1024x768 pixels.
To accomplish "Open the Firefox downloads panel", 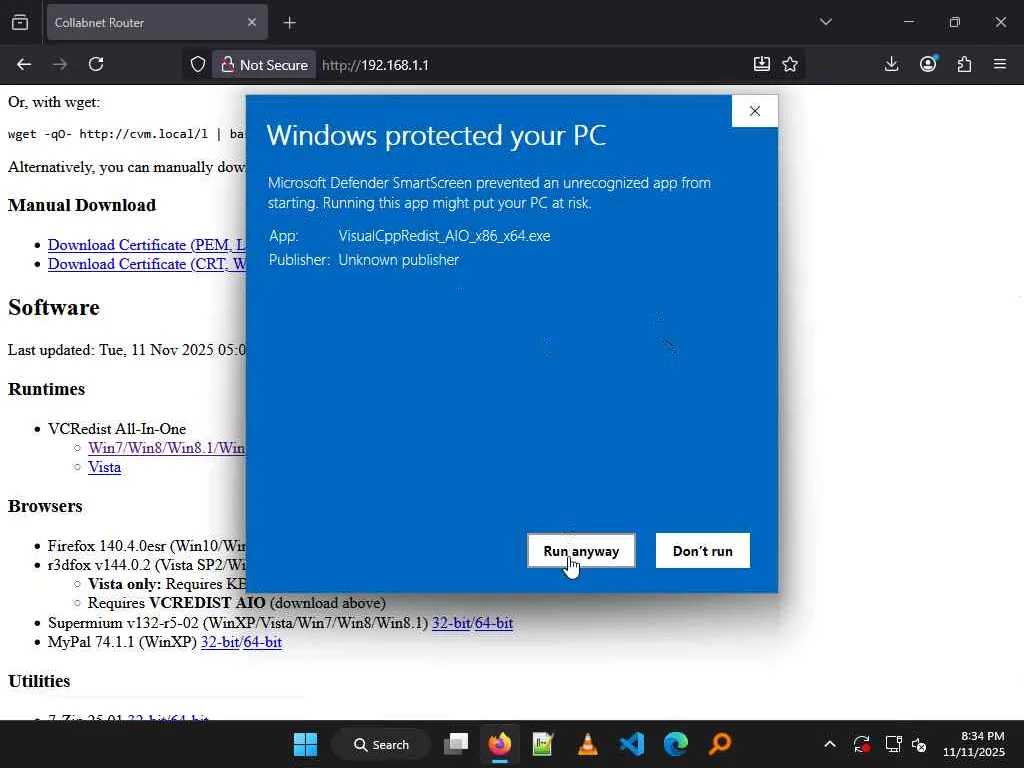I will (891, 64).
